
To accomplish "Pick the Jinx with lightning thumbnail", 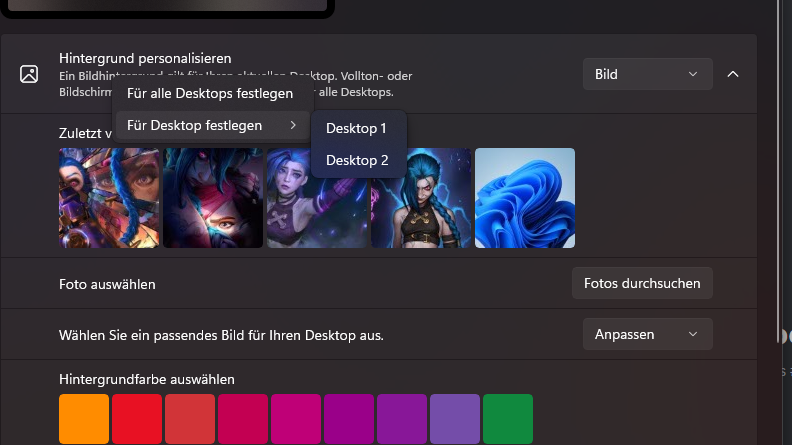I will [x=421, y=198].
